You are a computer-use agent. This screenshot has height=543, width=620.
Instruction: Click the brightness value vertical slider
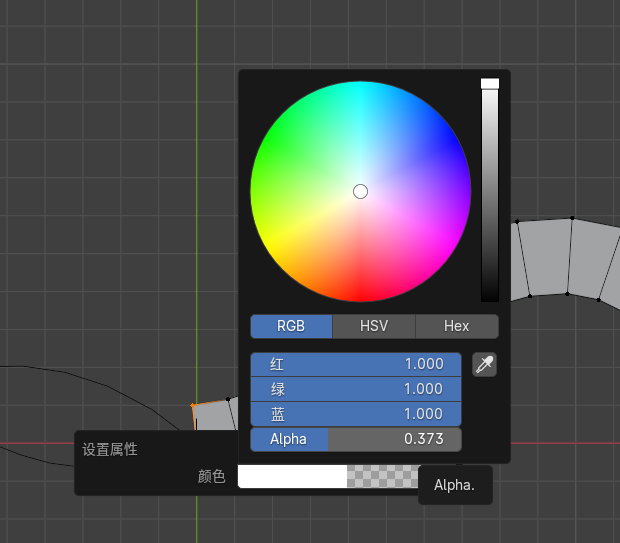(490, 190)
